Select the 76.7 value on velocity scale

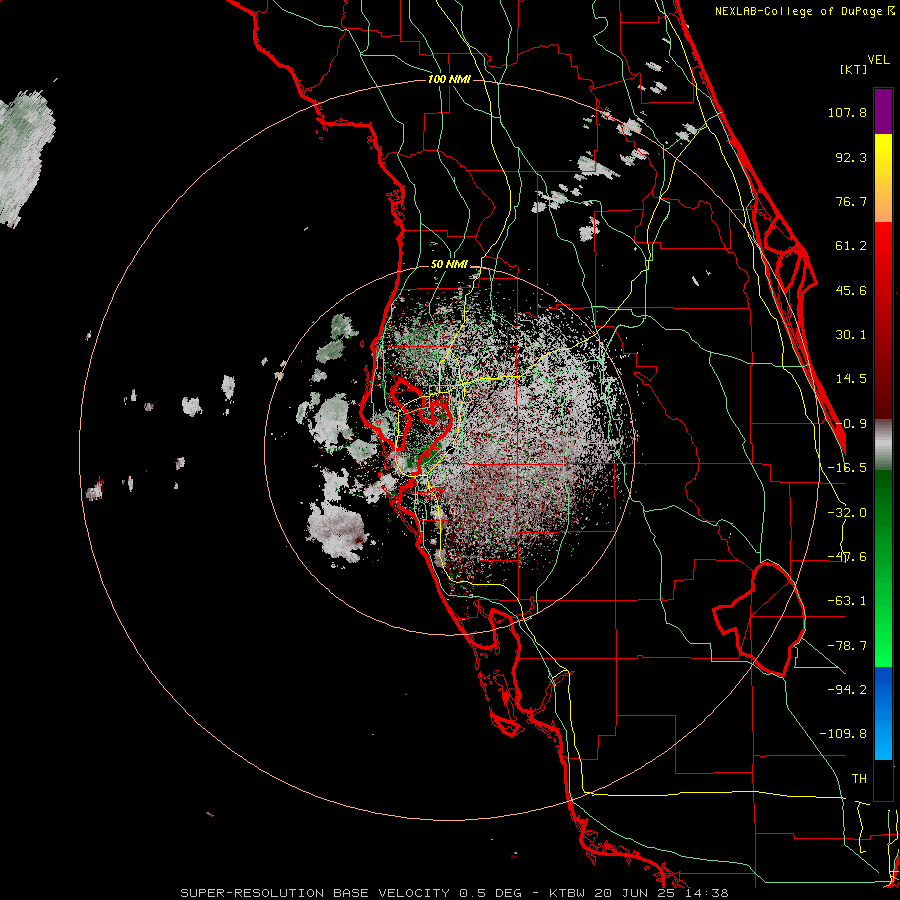pyautogui.click(x=851, y=201)
